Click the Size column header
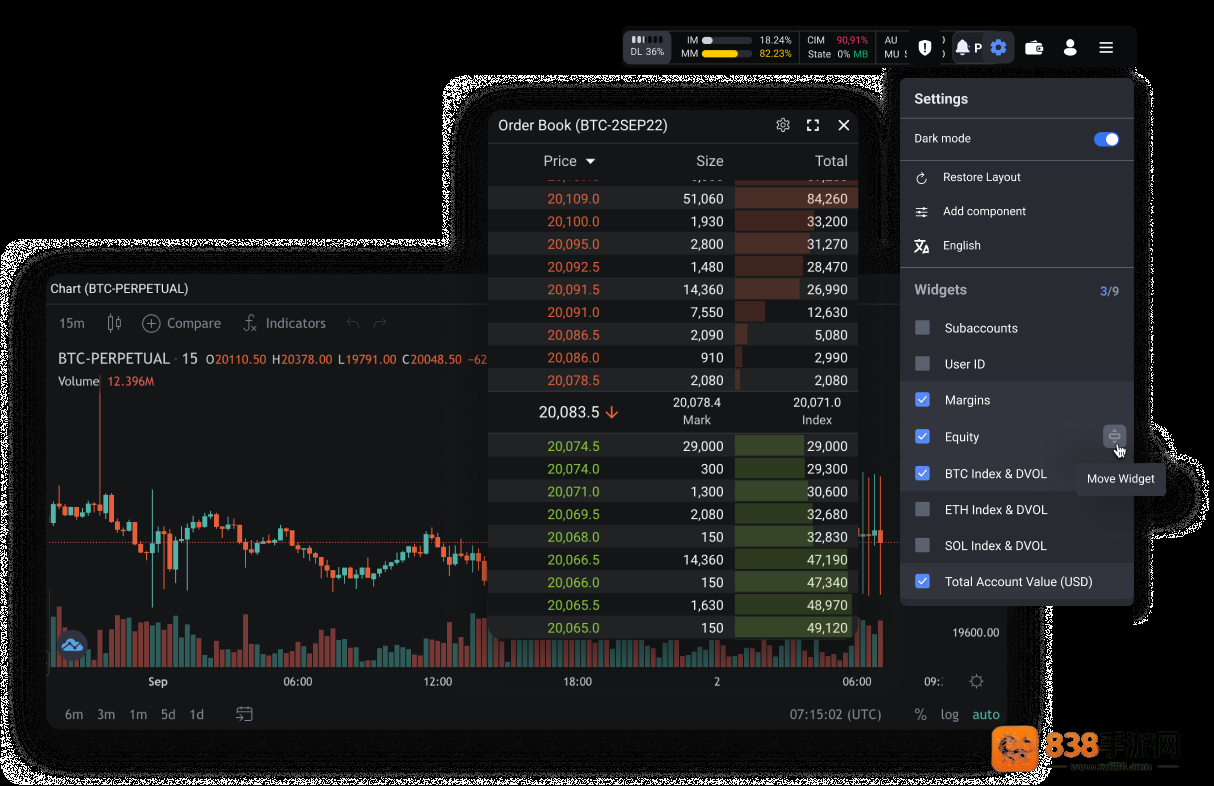The image size is (1214, 786). pyautogui.click(x=710, y=161)
